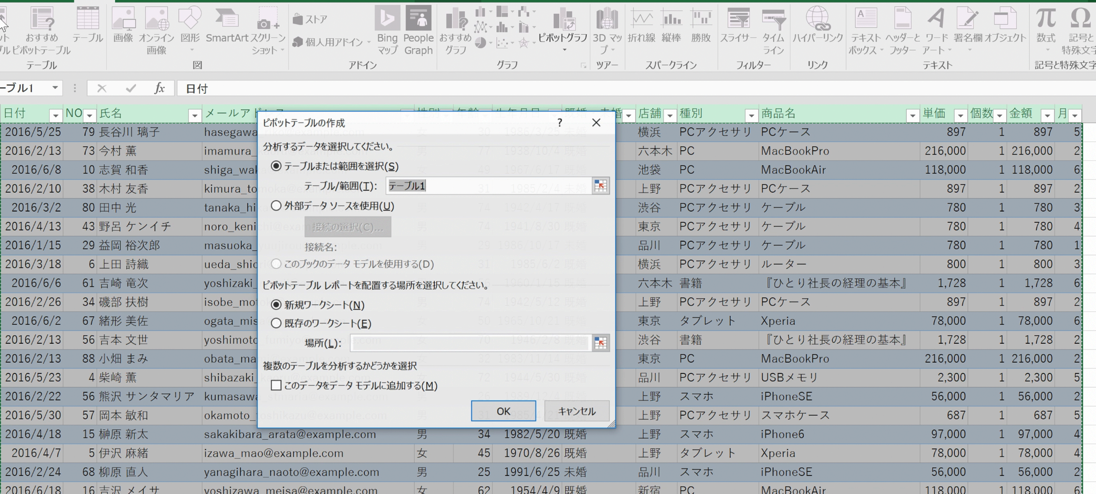
Task: Open the 種別 column filter dropdown
Action: (751, 115)
